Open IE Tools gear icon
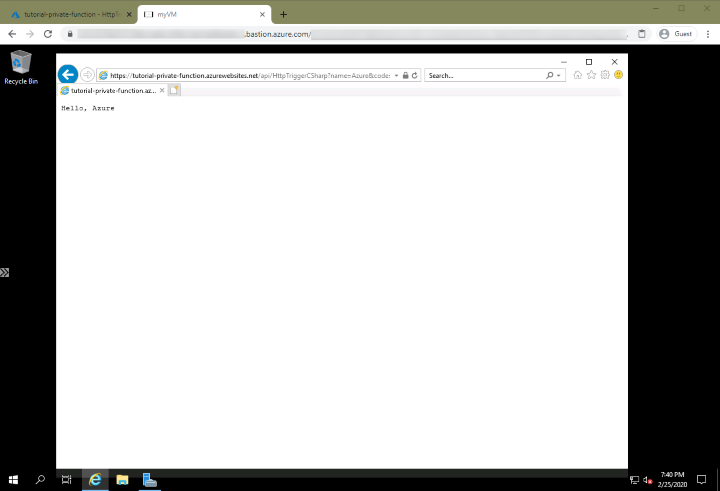 click(605, 75)
